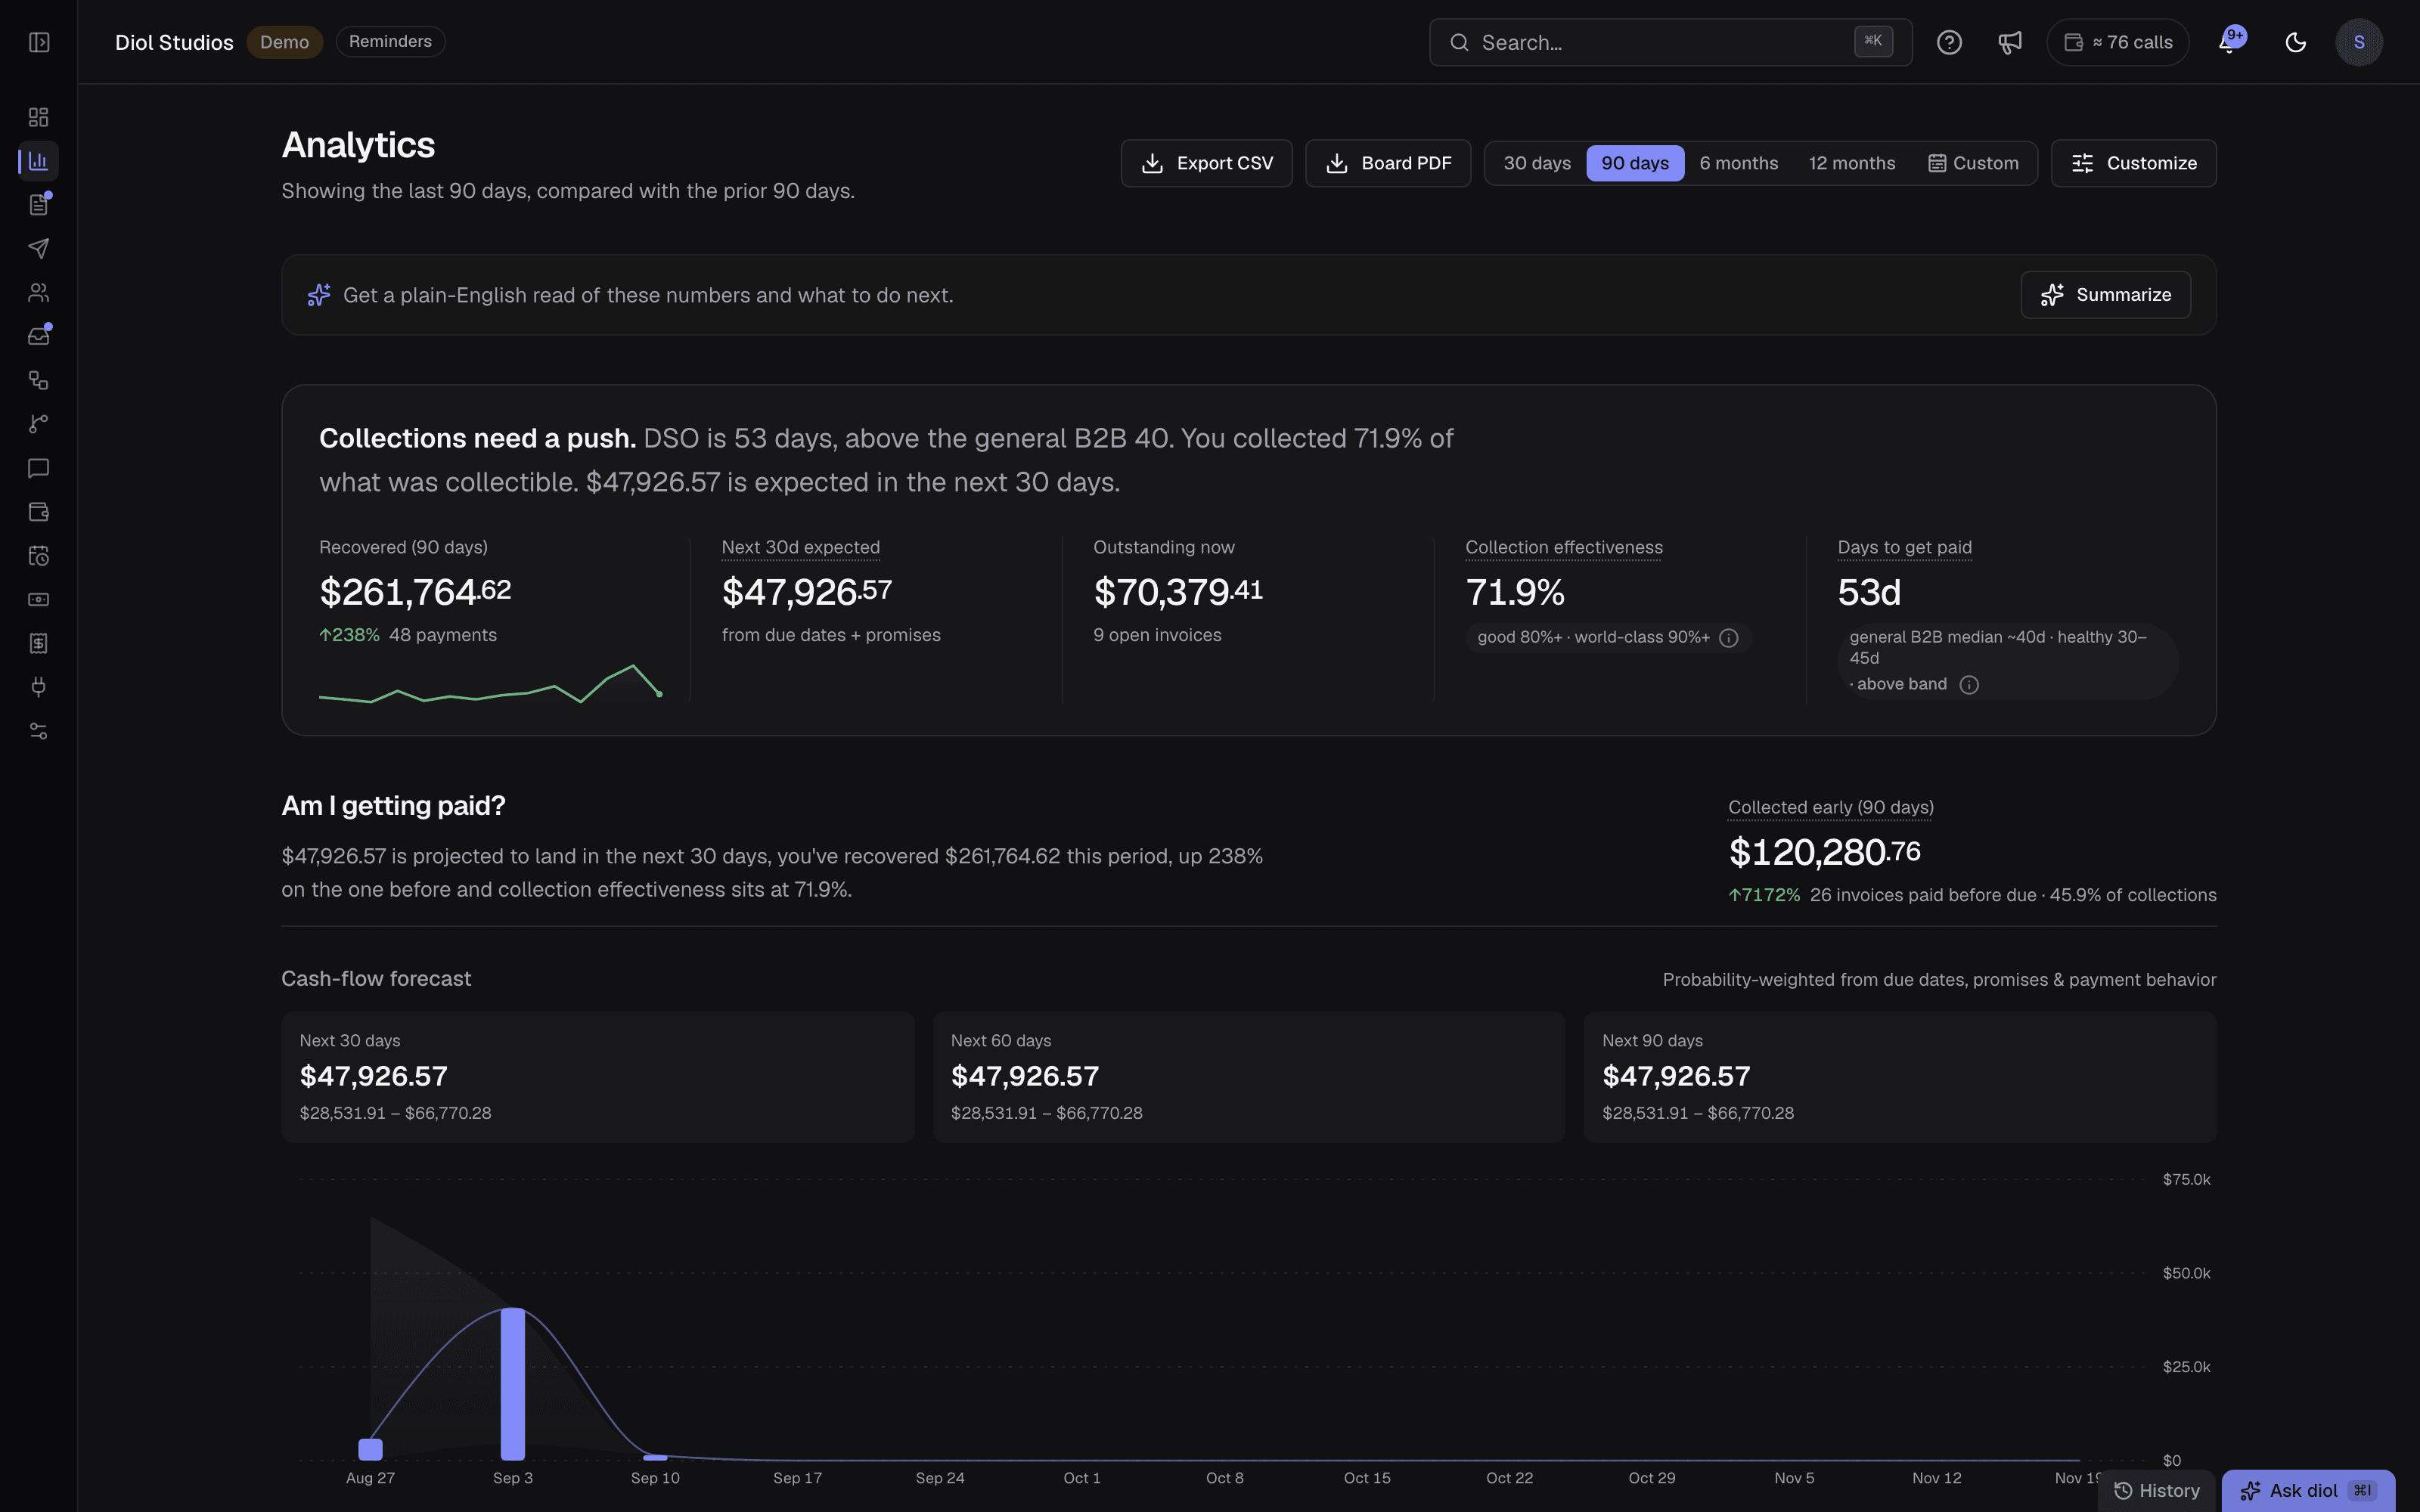The width and height of the screenshot is (2420, 1512).
Task: Click the info icon beside world-class 90%+
Action: coord(1729,638)
